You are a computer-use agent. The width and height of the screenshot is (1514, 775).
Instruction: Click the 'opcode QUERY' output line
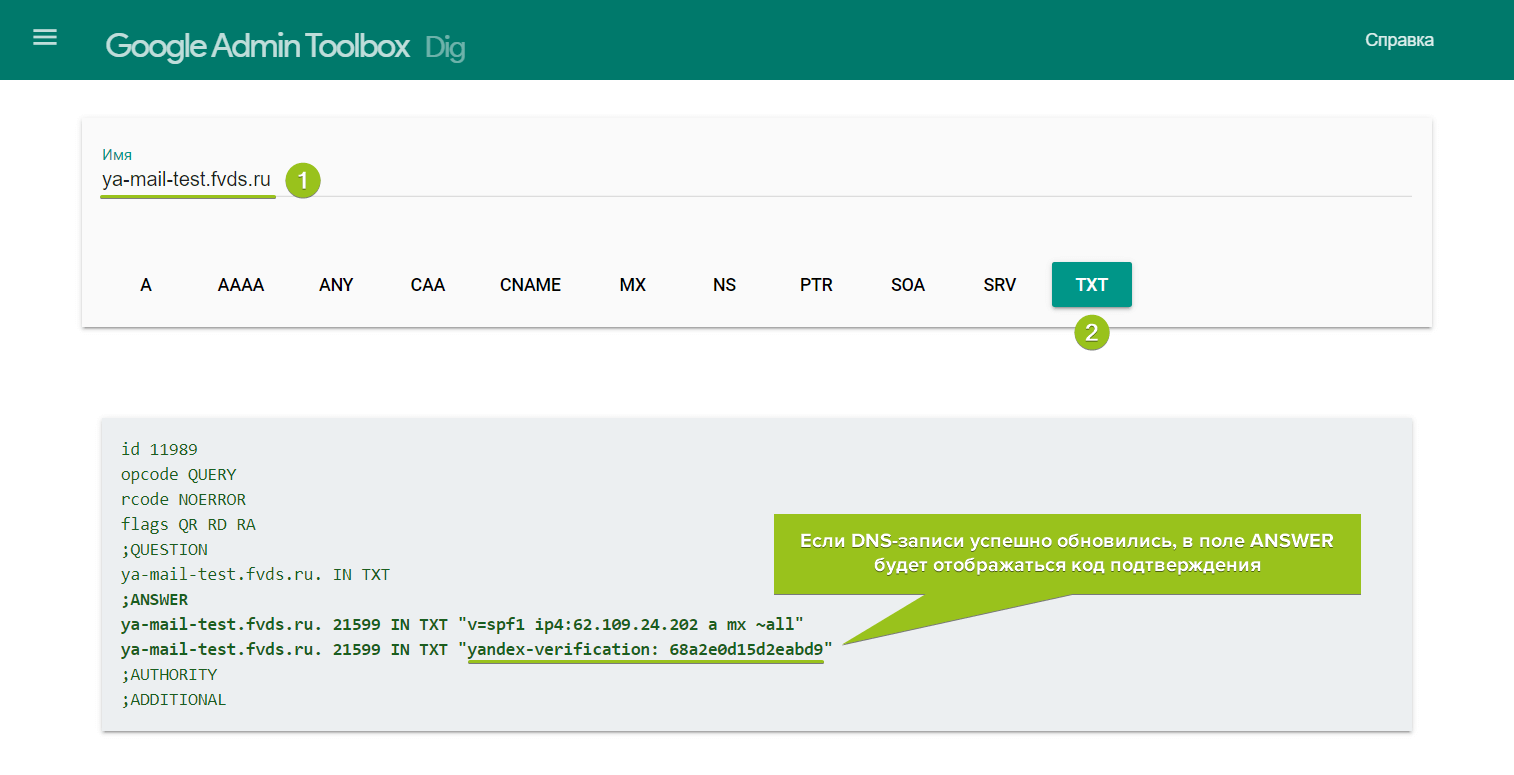point(179,475)
